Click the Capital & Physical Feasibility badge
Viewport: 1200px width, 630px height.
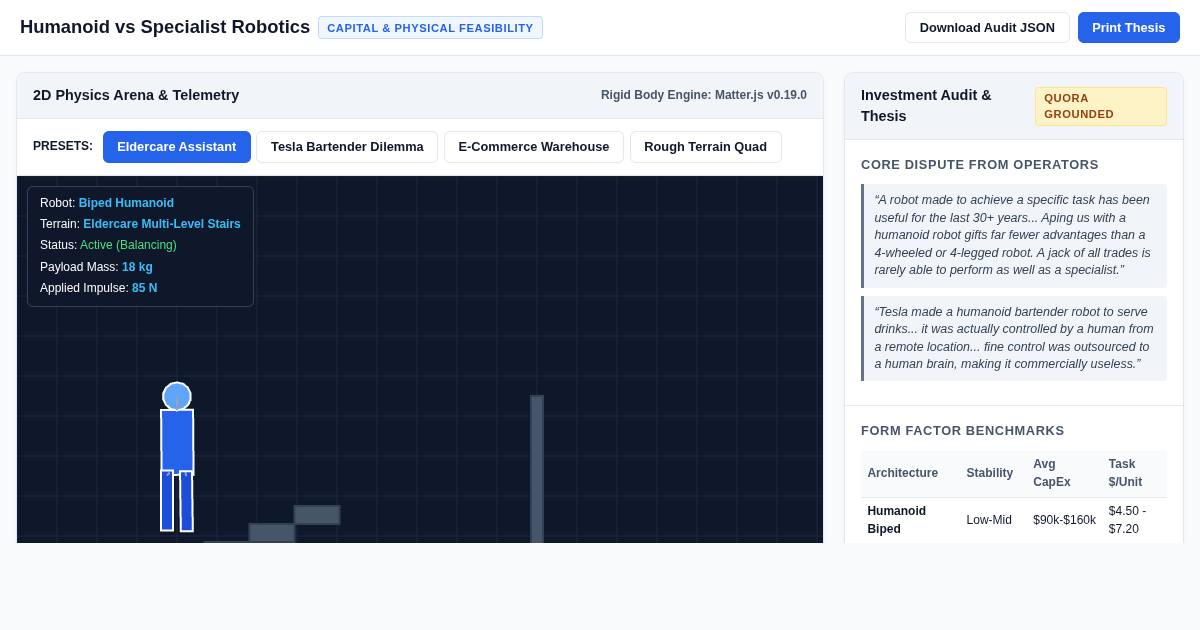click(430, 28)
